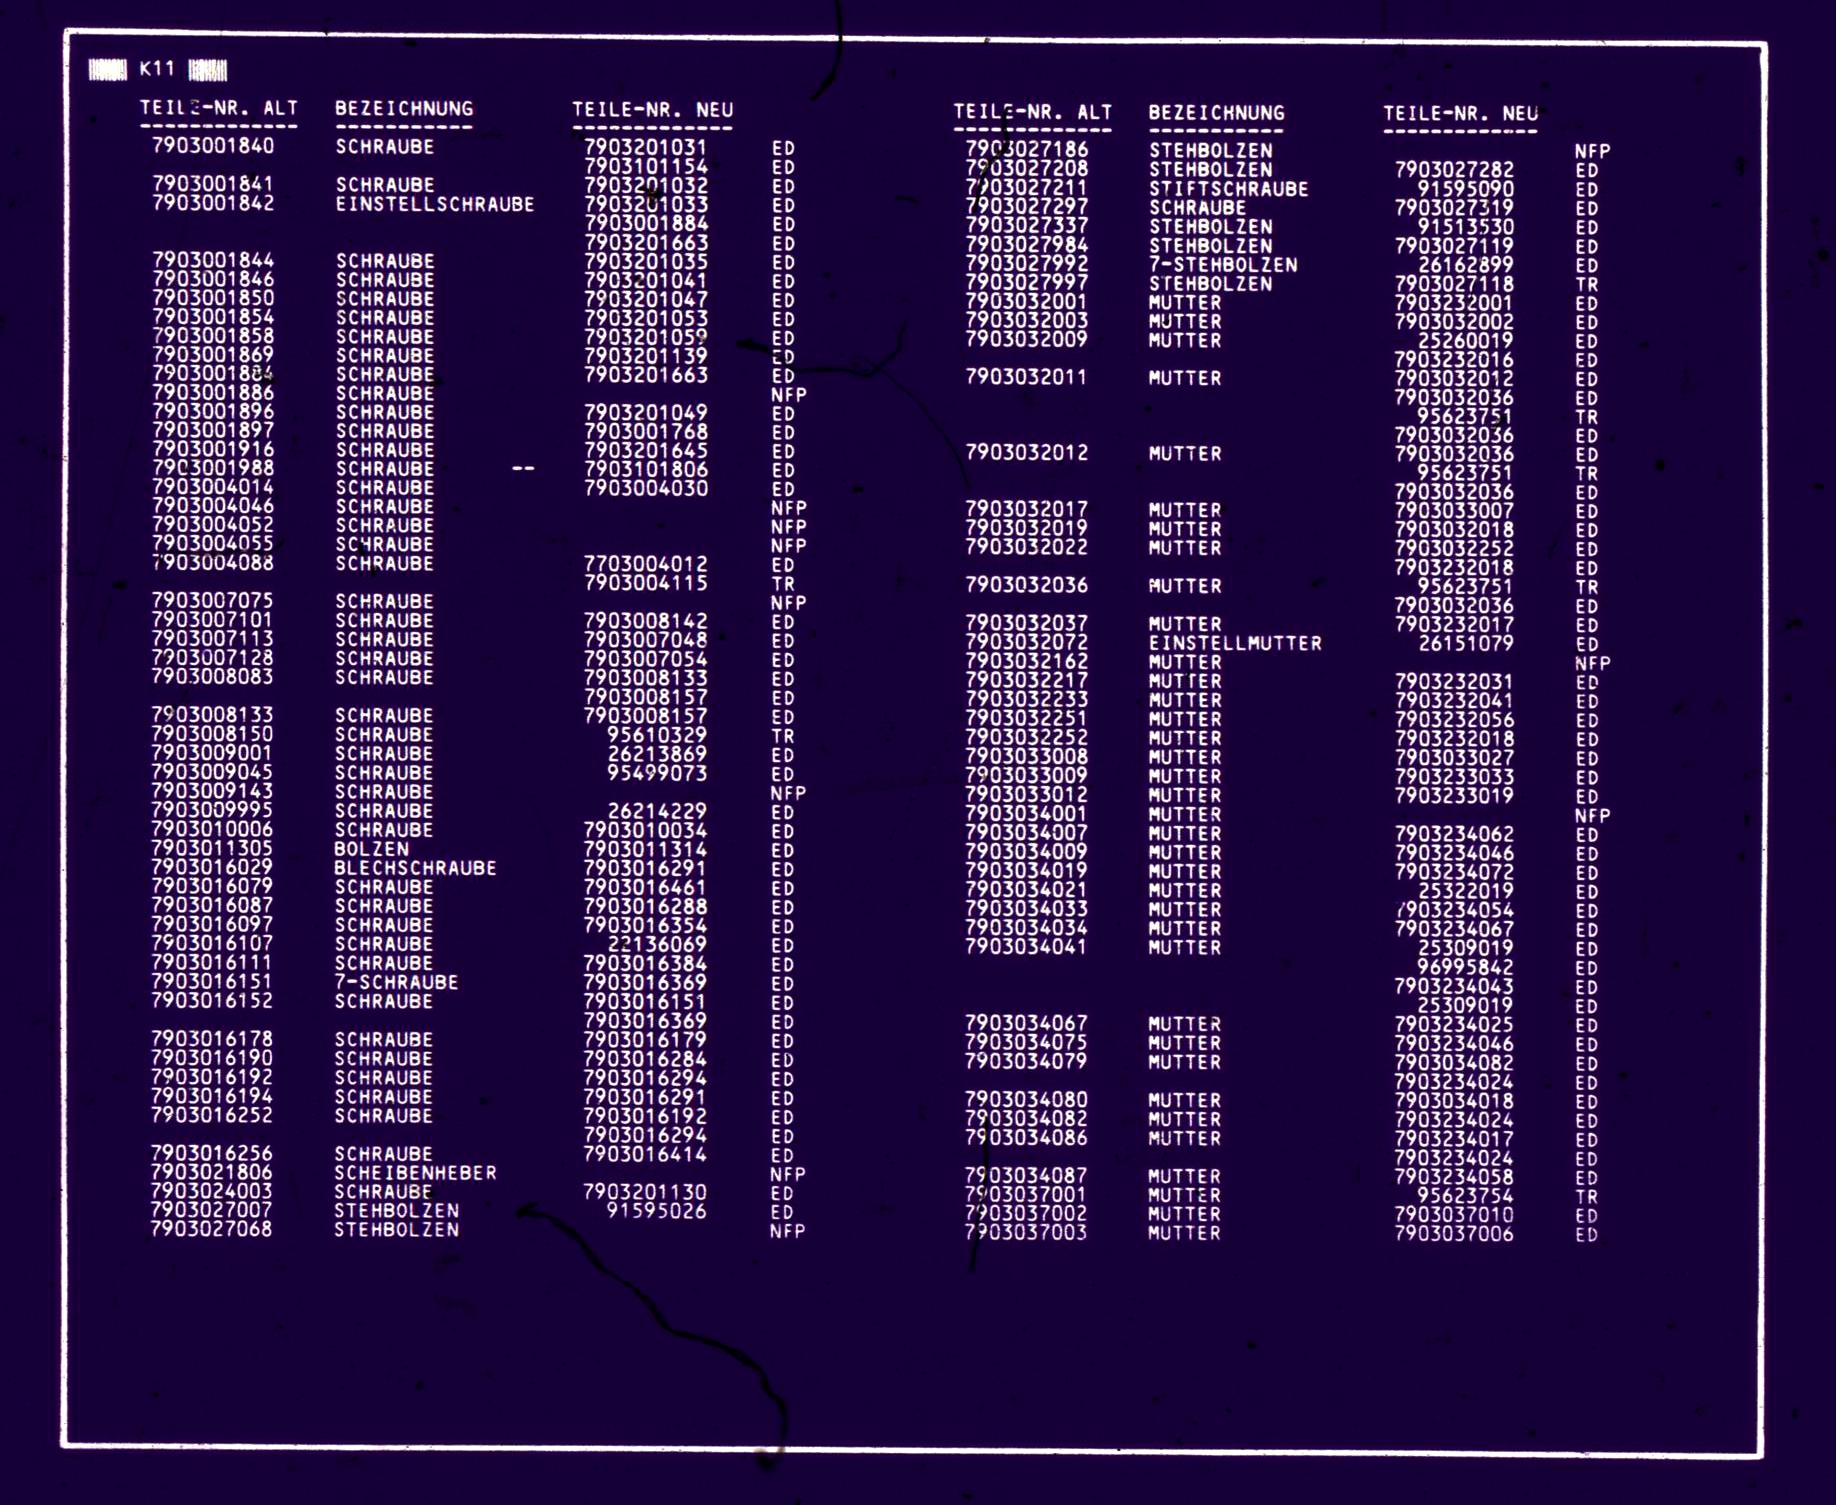This screenshot has height=1505, width=1836.
Task: Click the SCHEIBENHEBER entry
Action: click(415, 1172)
